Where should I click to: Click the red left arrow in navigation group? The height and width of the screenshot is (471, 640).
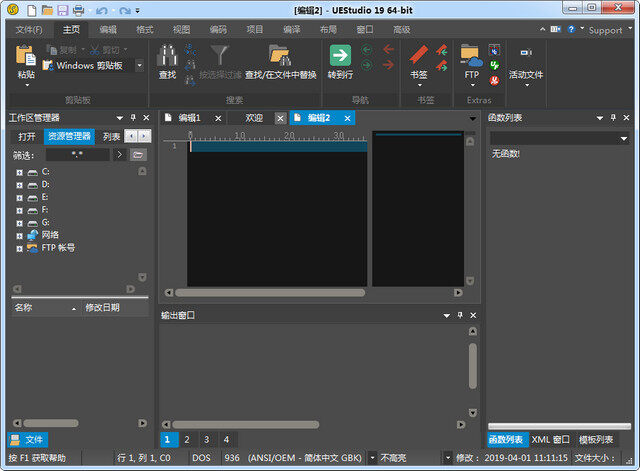(388, 50)
